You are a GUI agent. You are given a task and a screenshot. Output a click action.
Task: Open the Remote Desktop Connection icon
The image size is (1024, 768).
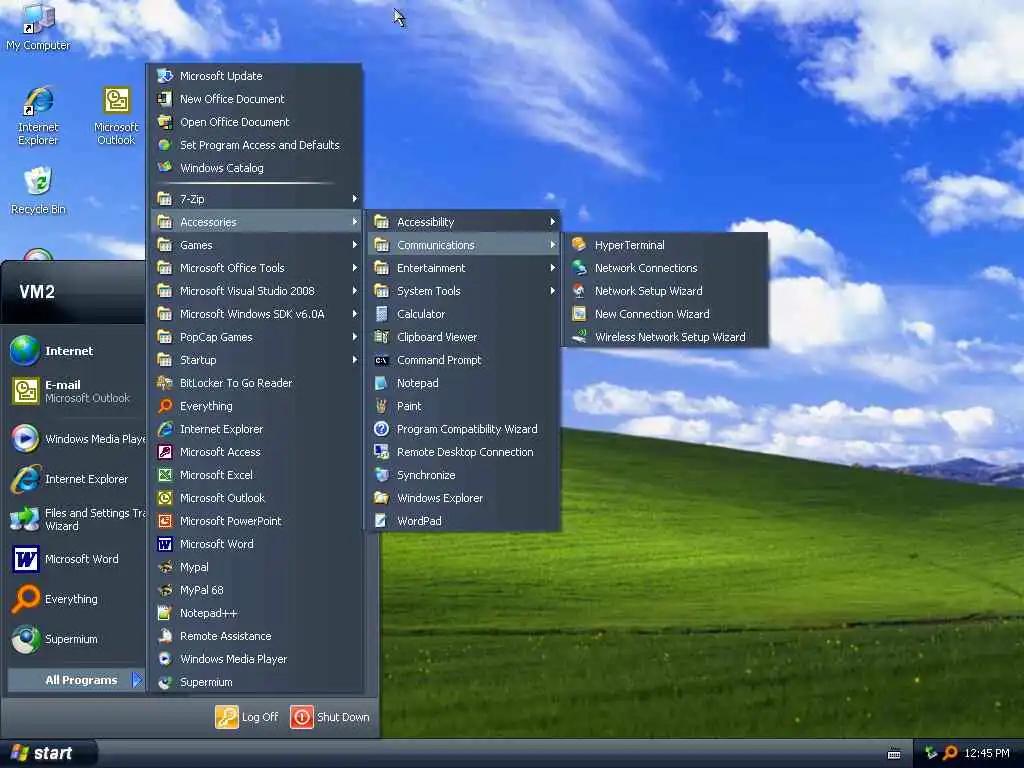(x=381, y=452)
